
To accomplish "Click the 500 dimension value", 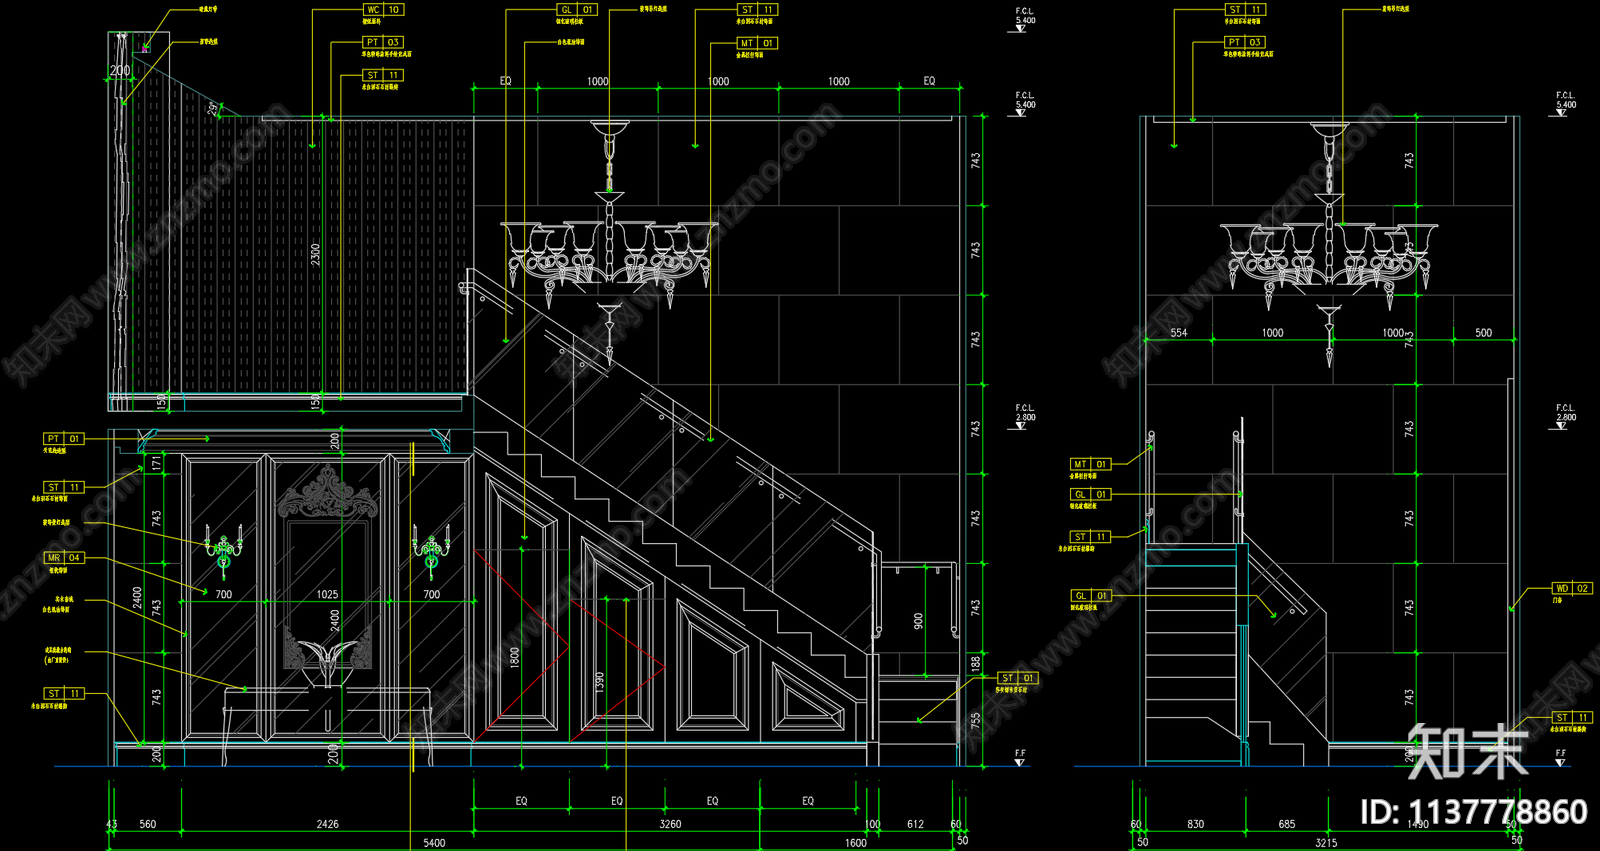I will (1483, 333).
